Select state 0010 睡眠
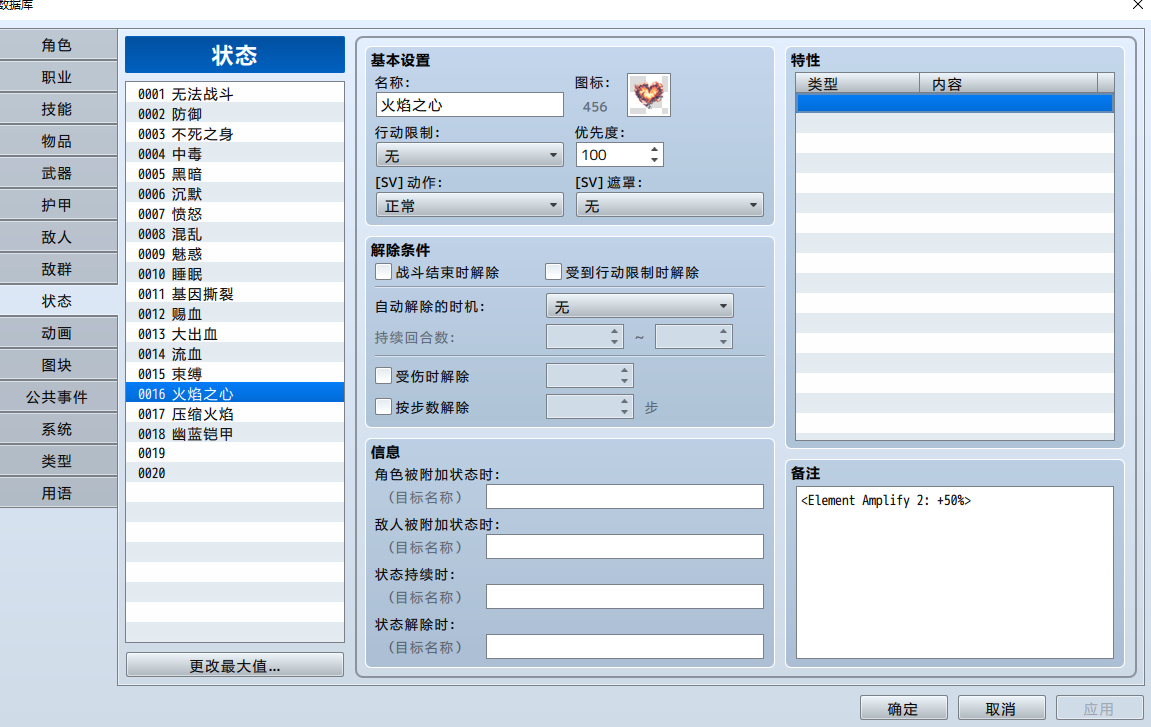The height and width of the screenshot is (727, 1151). pos(234,274)
